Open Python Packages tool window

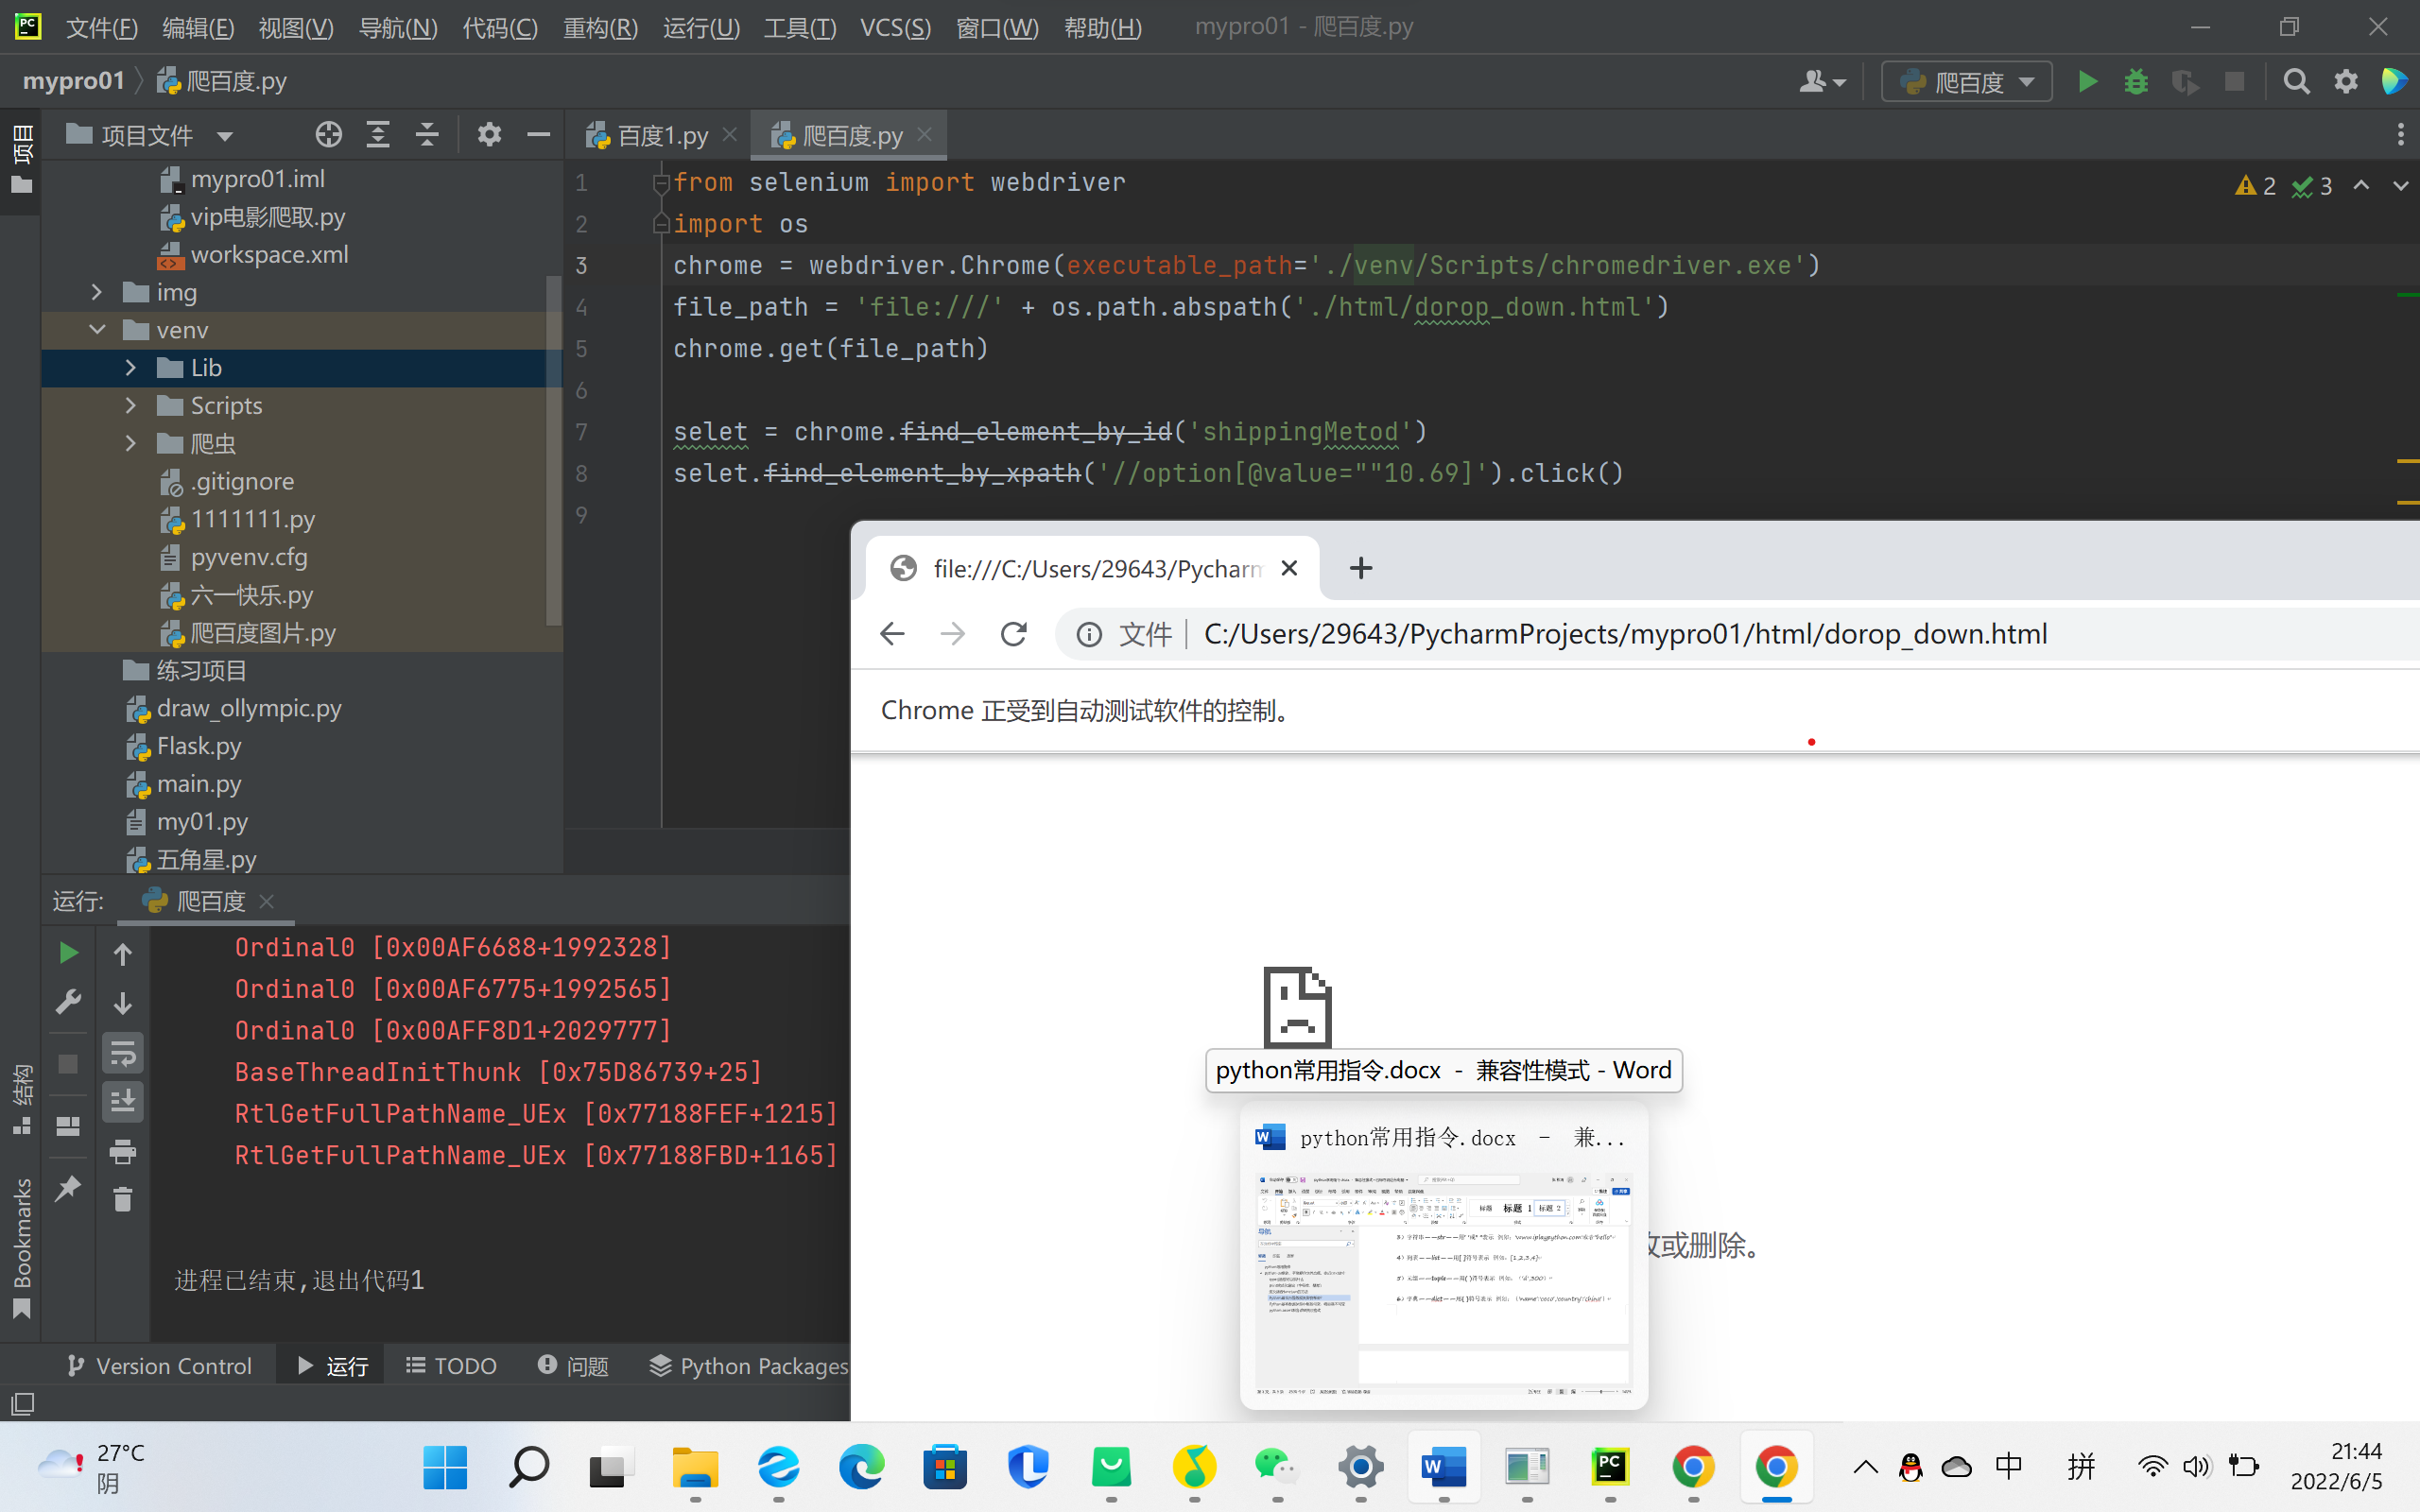(x=748, y=1366)
